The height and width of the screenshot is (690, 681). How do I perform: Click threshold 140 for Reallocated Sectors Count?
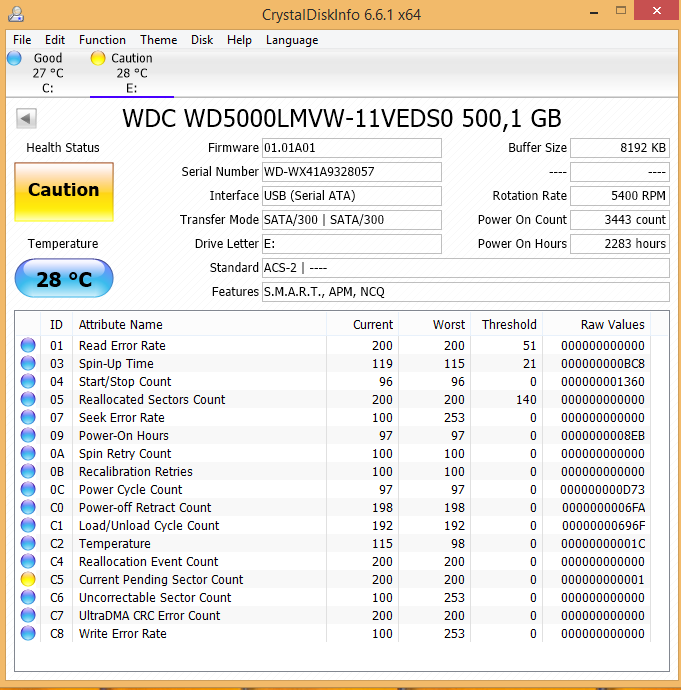[526, 400]
